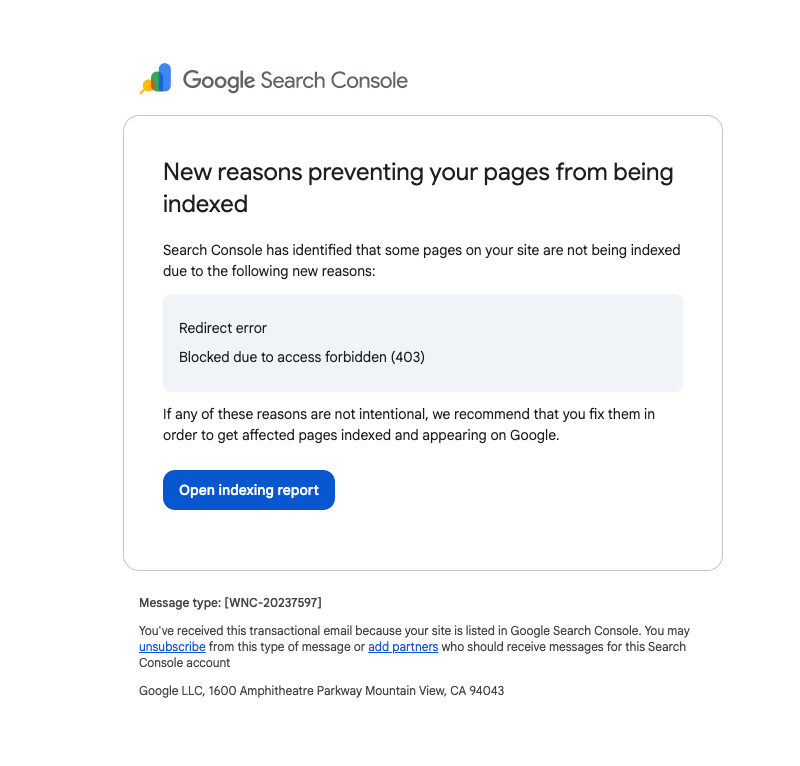
Task: Click the blue bar in the Google logo
Action: [x=164, y=77]
